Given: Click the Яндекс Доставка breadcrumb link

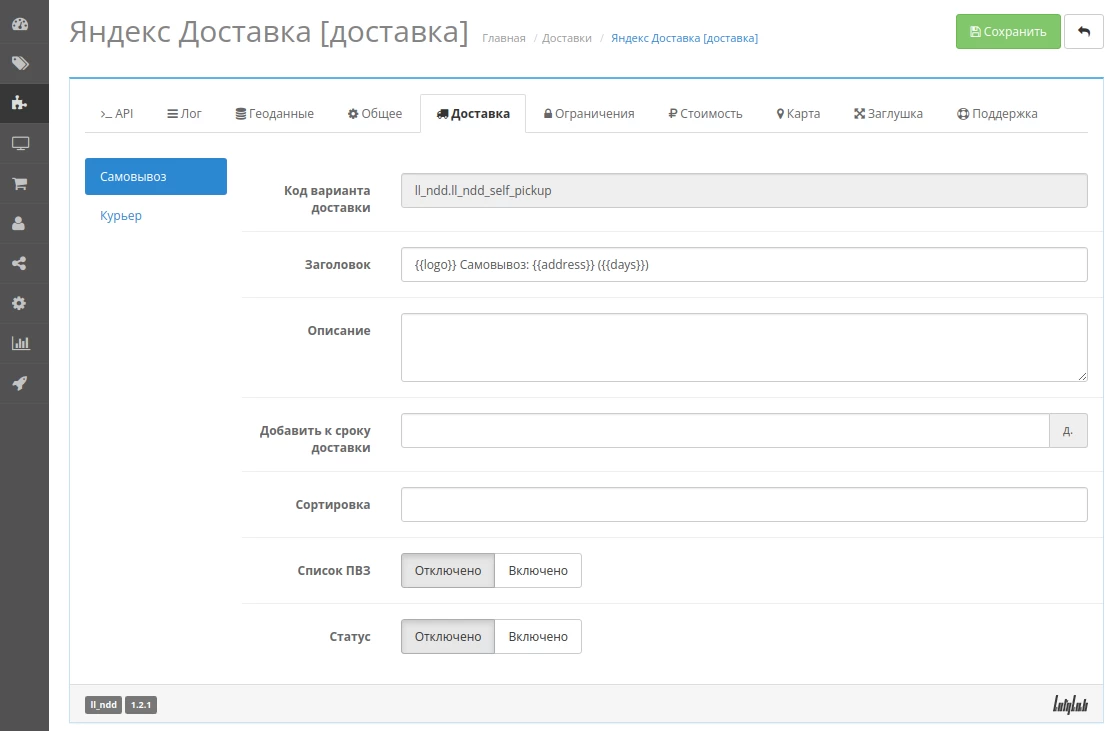Looking at the screenshot, I should (x=684, y=38).
